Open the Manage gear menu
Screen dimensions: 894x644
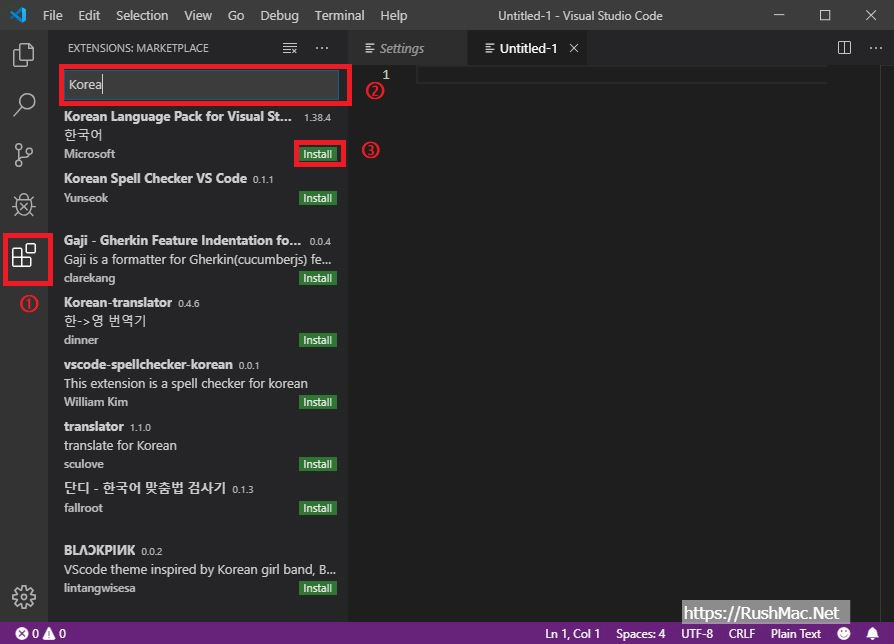[23, 597]
